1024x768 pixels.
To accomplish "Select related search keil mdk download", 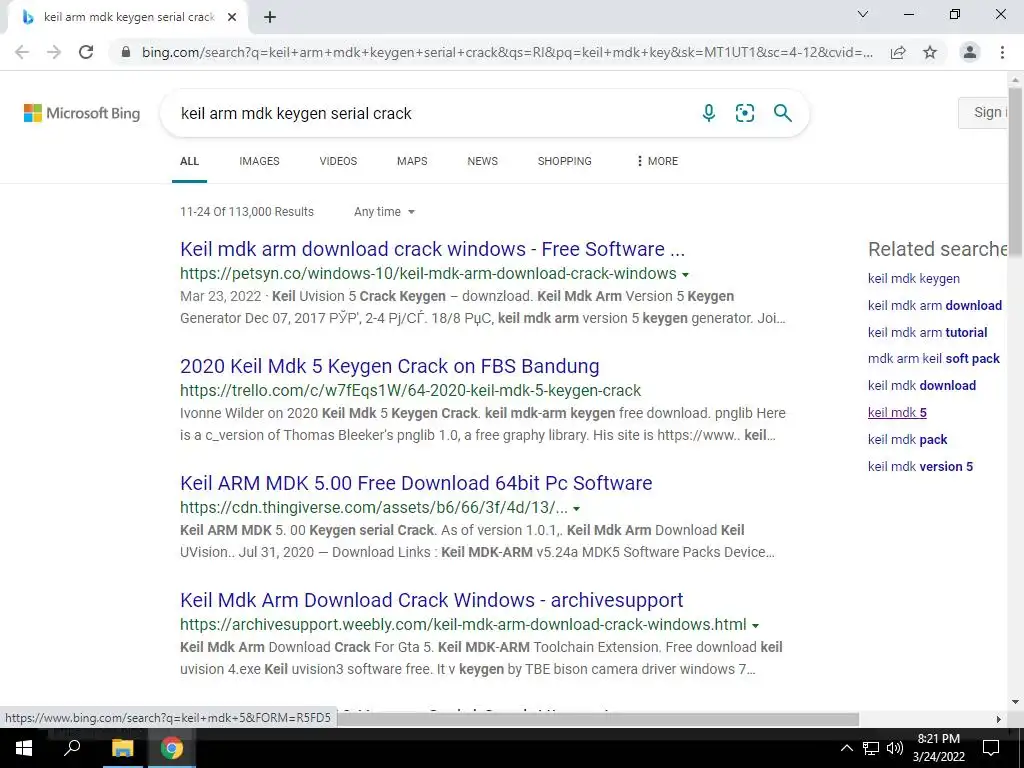I will pyautogui.click(x=921, y=385).
